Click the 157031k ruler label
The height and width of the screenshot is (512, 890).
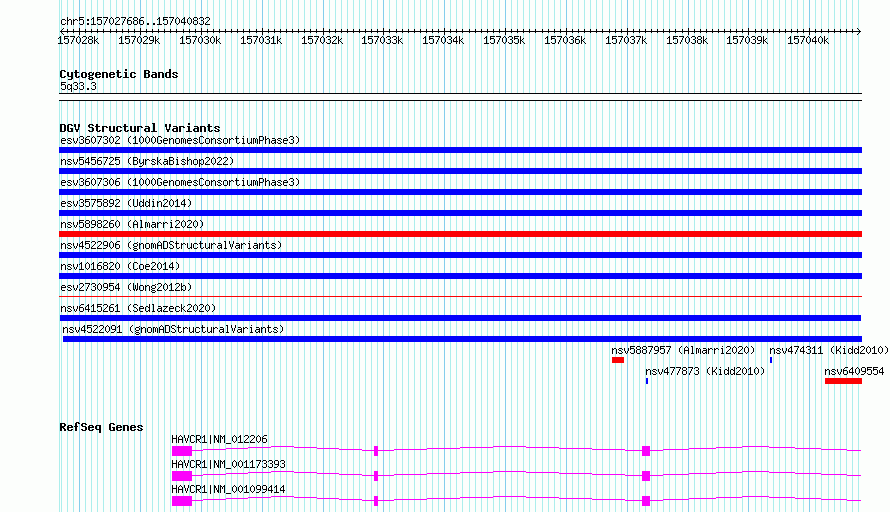click(x=261, y=40)
